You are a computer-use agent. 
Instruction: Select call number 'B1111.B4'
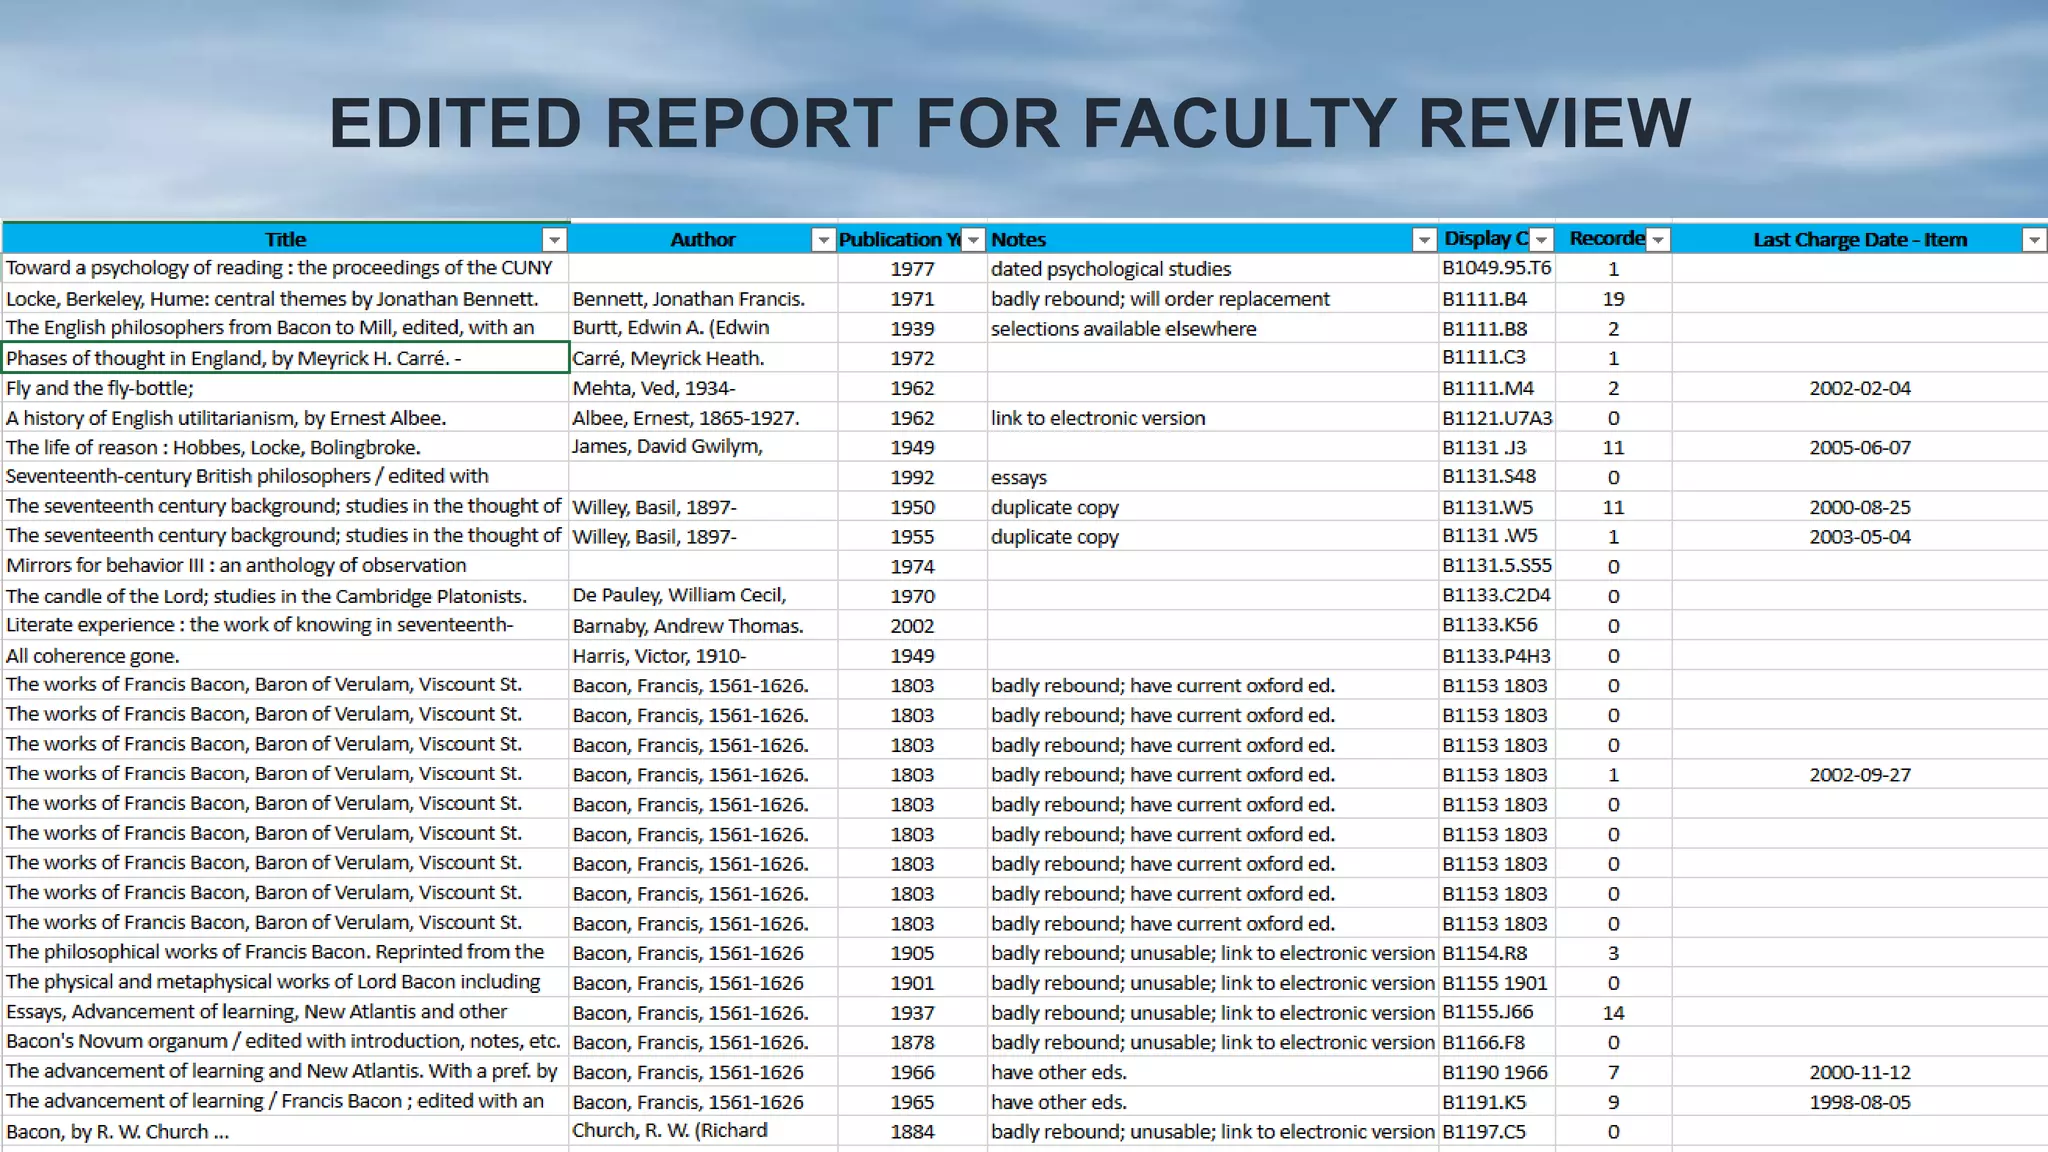1497,298
